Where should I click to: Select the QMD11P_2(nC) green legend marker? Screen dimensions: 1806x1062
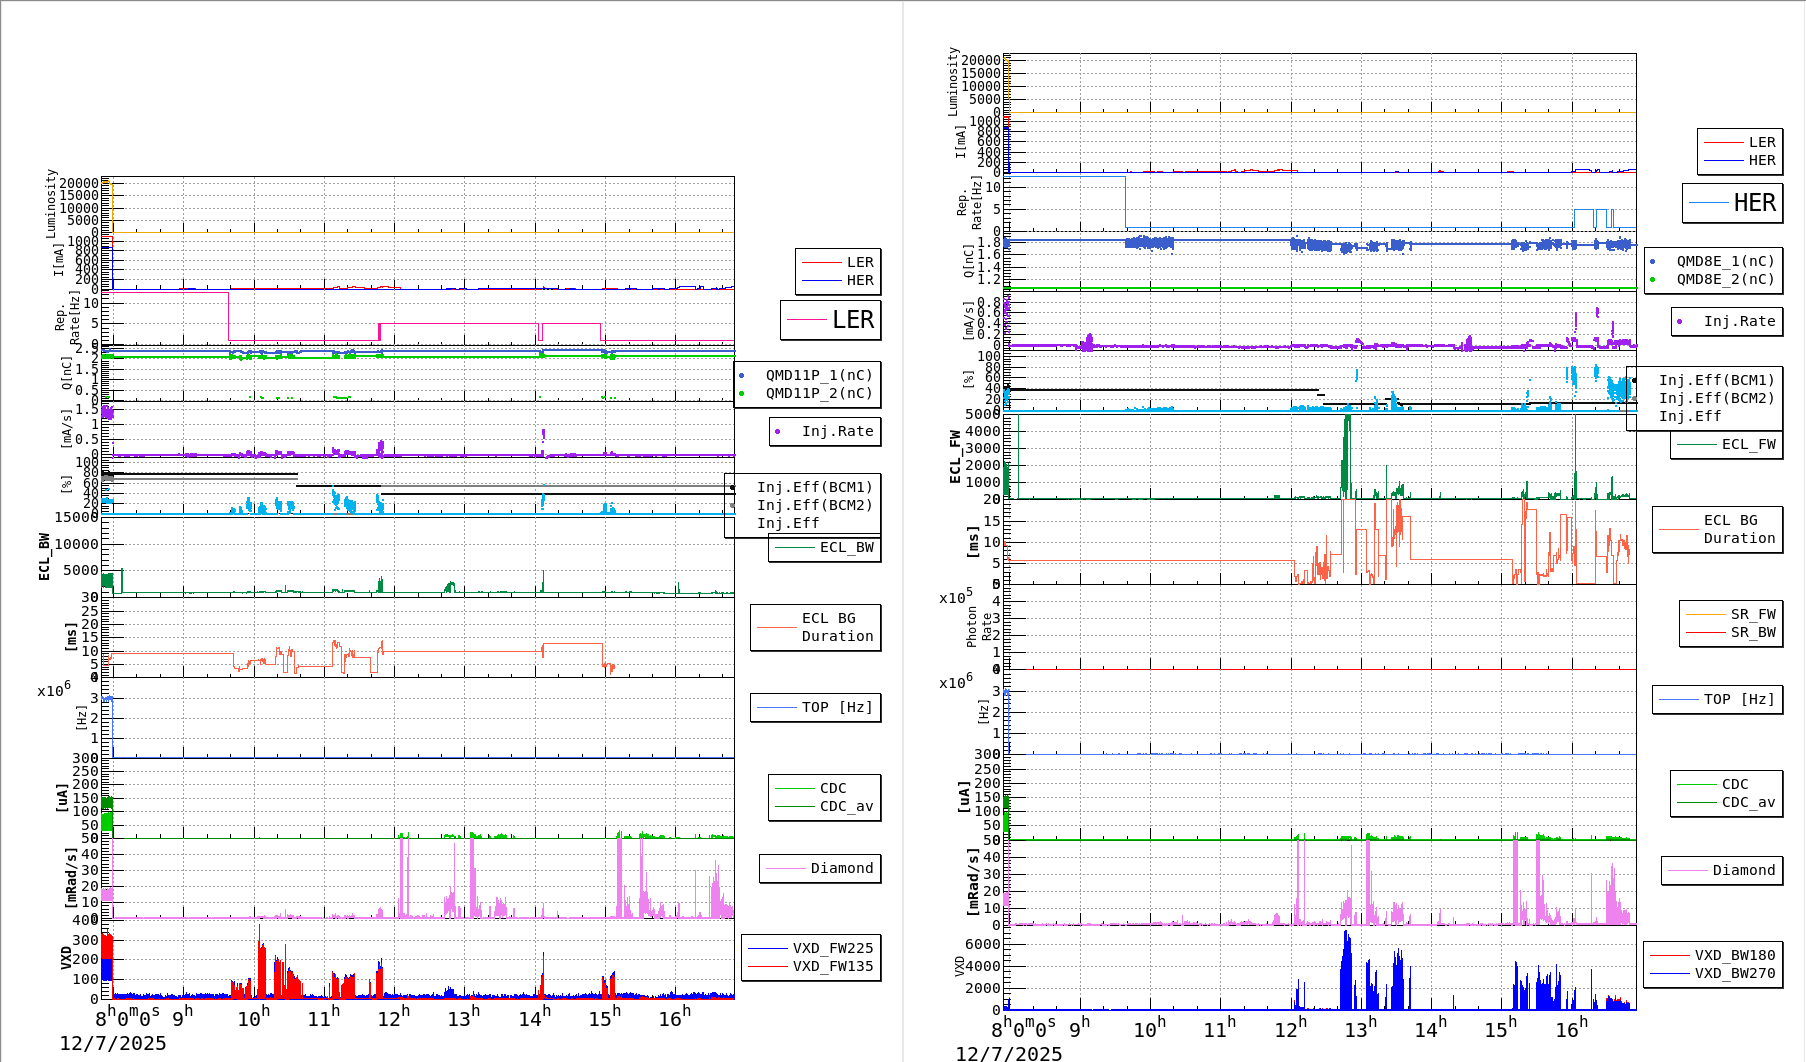[742, 393]
